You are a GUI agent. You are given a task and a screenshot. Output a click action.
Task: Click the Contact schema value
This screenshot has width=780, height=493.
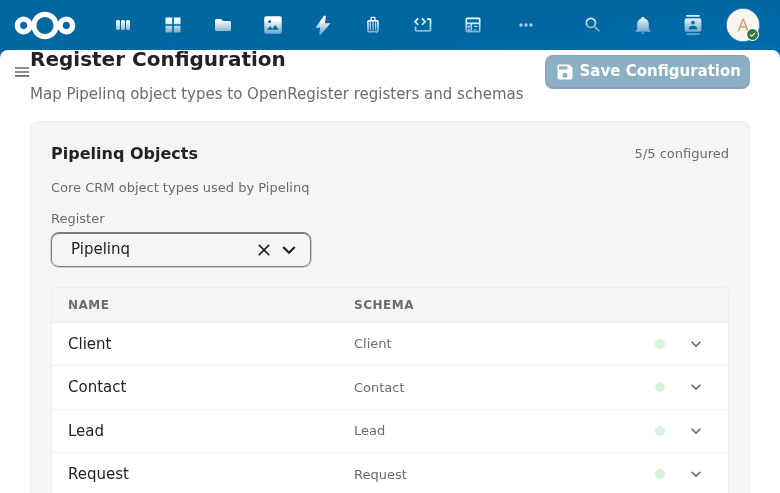(x=379, y=388)
